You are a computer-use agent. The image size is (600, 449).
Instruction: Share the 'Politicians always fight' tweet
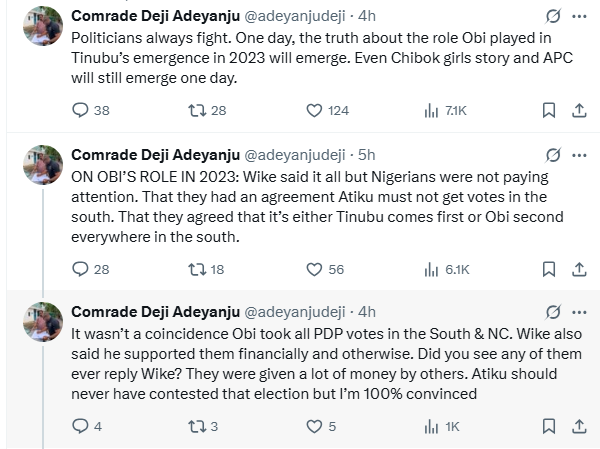click(x=579, y=111)
